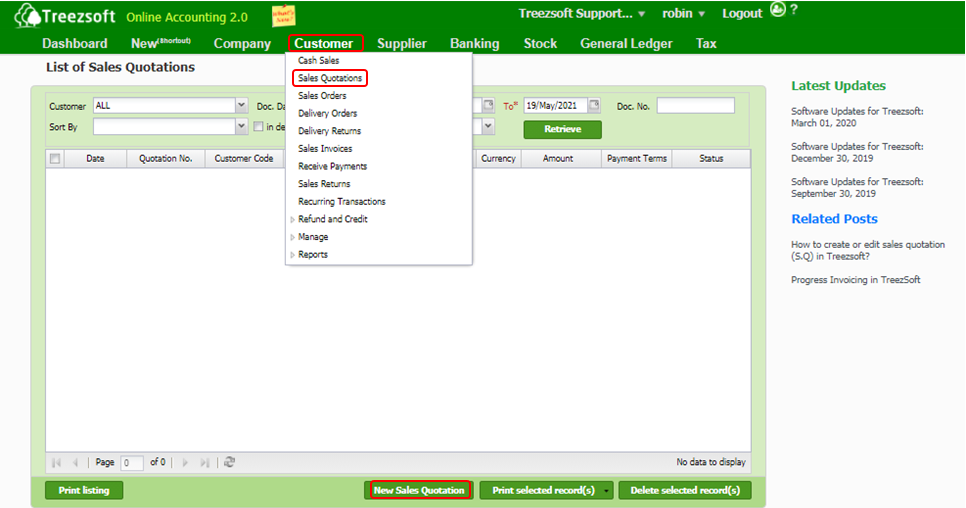
Task: Click the Treezsoft tree logo
Action: [28, 16]
